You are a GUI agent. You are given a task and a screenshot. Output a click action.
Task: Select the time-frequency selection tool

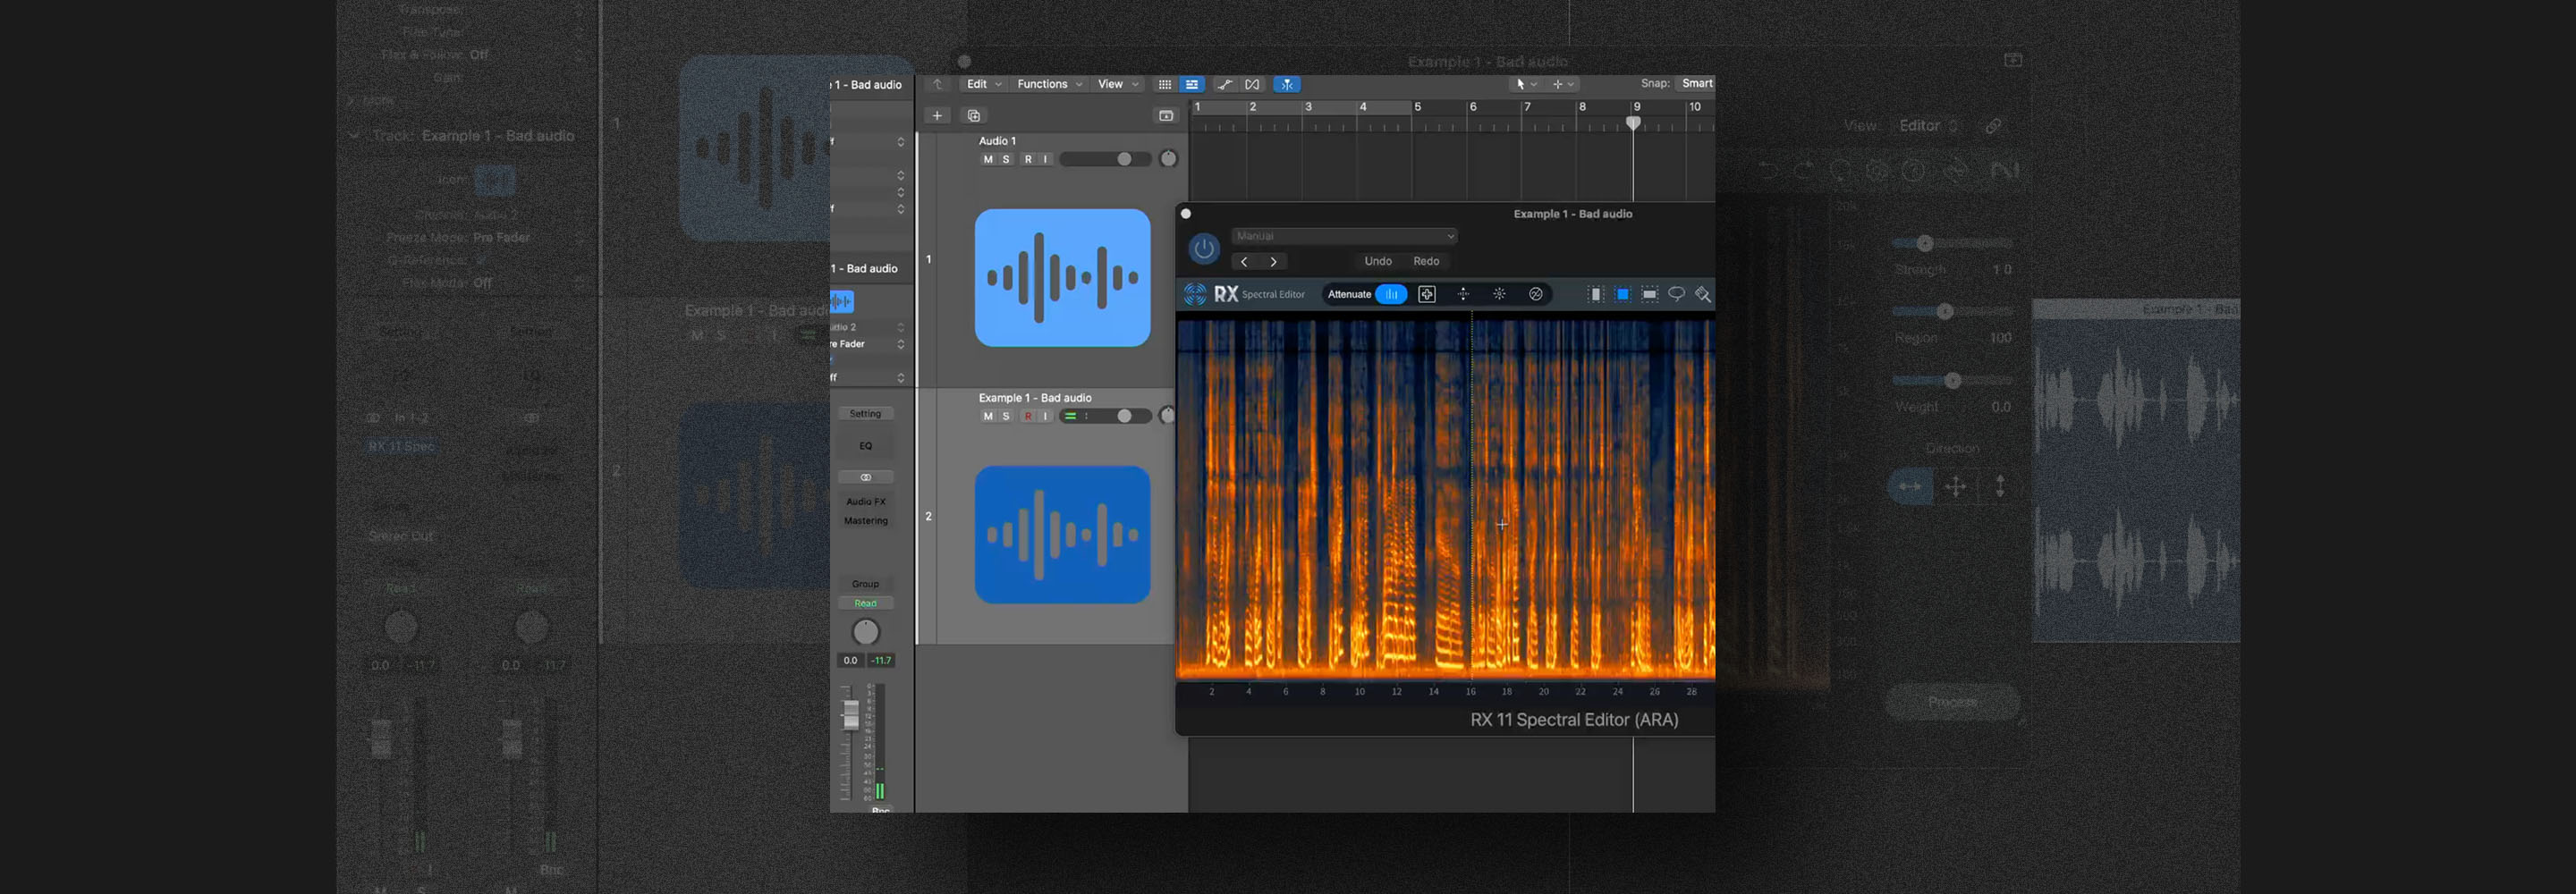tap(1623, 294)
